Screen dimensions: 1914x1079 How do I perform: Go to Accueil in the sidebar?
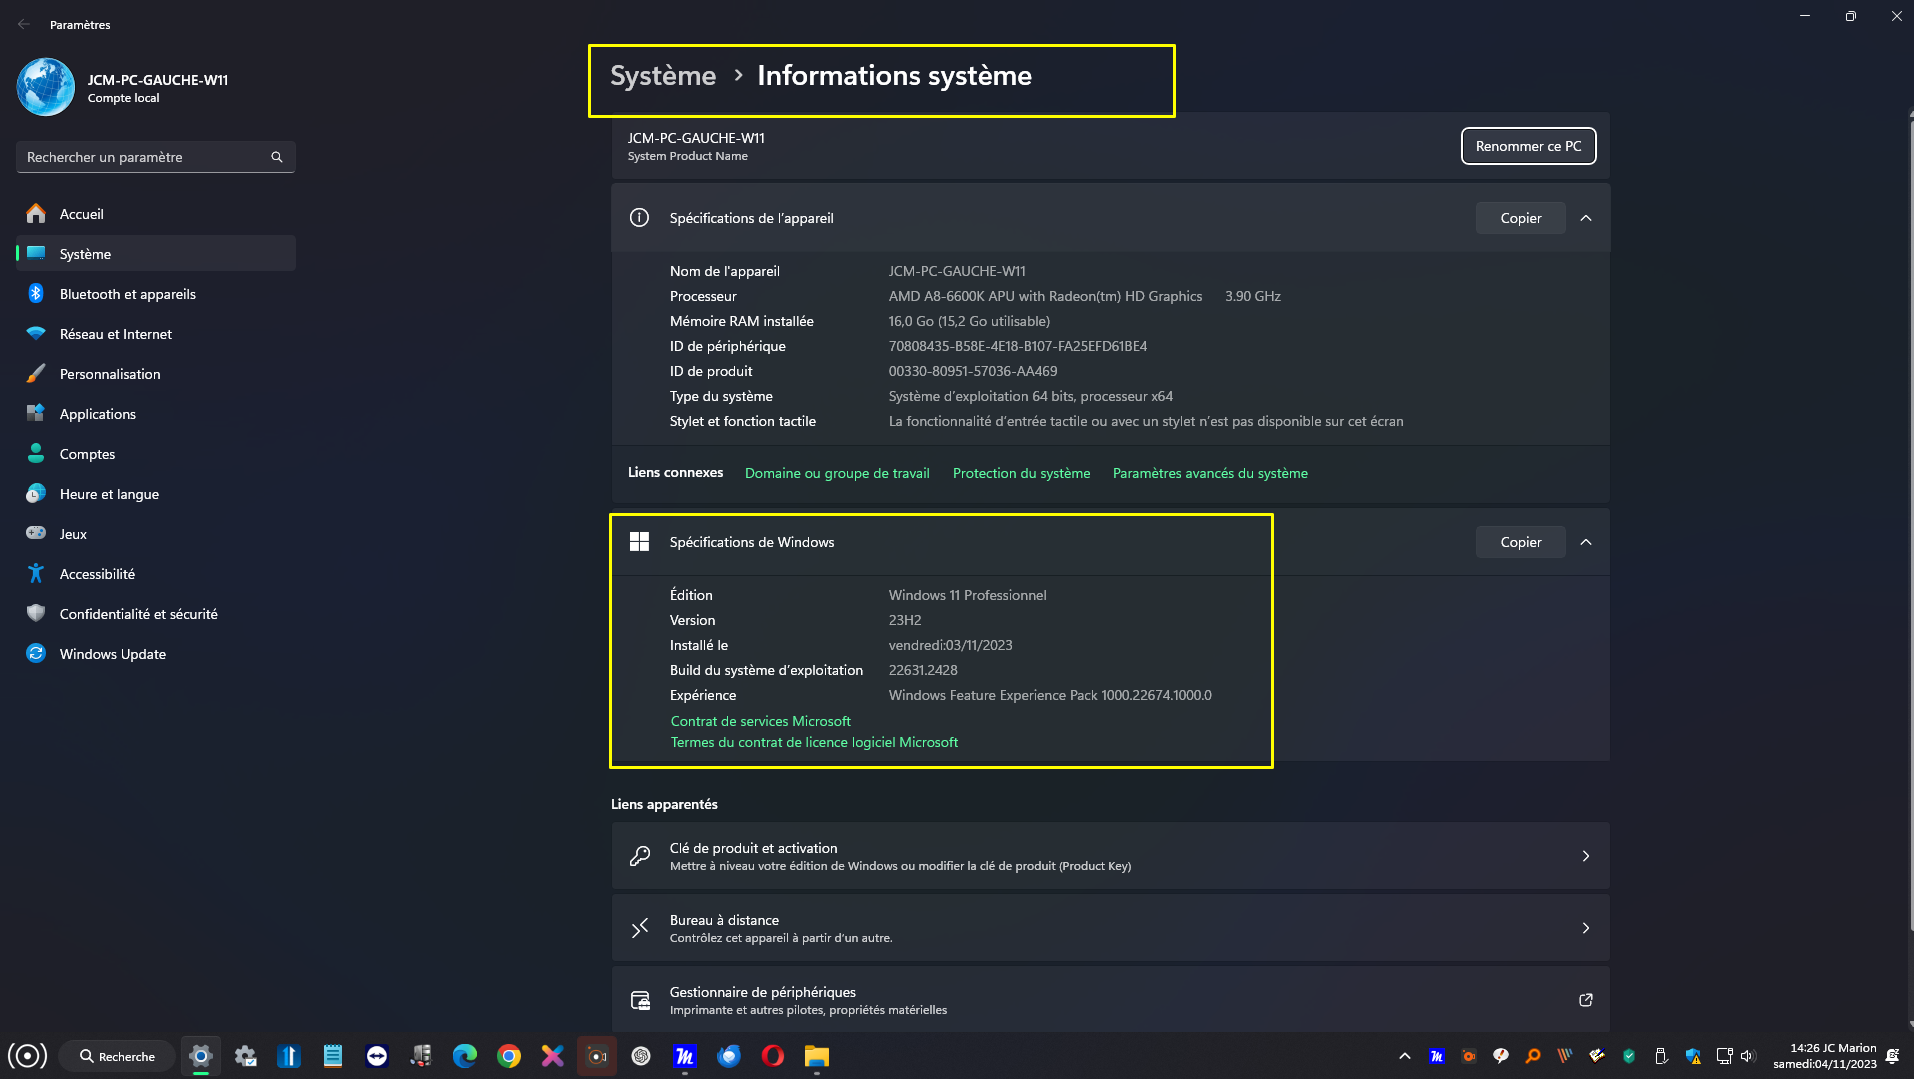156,214
